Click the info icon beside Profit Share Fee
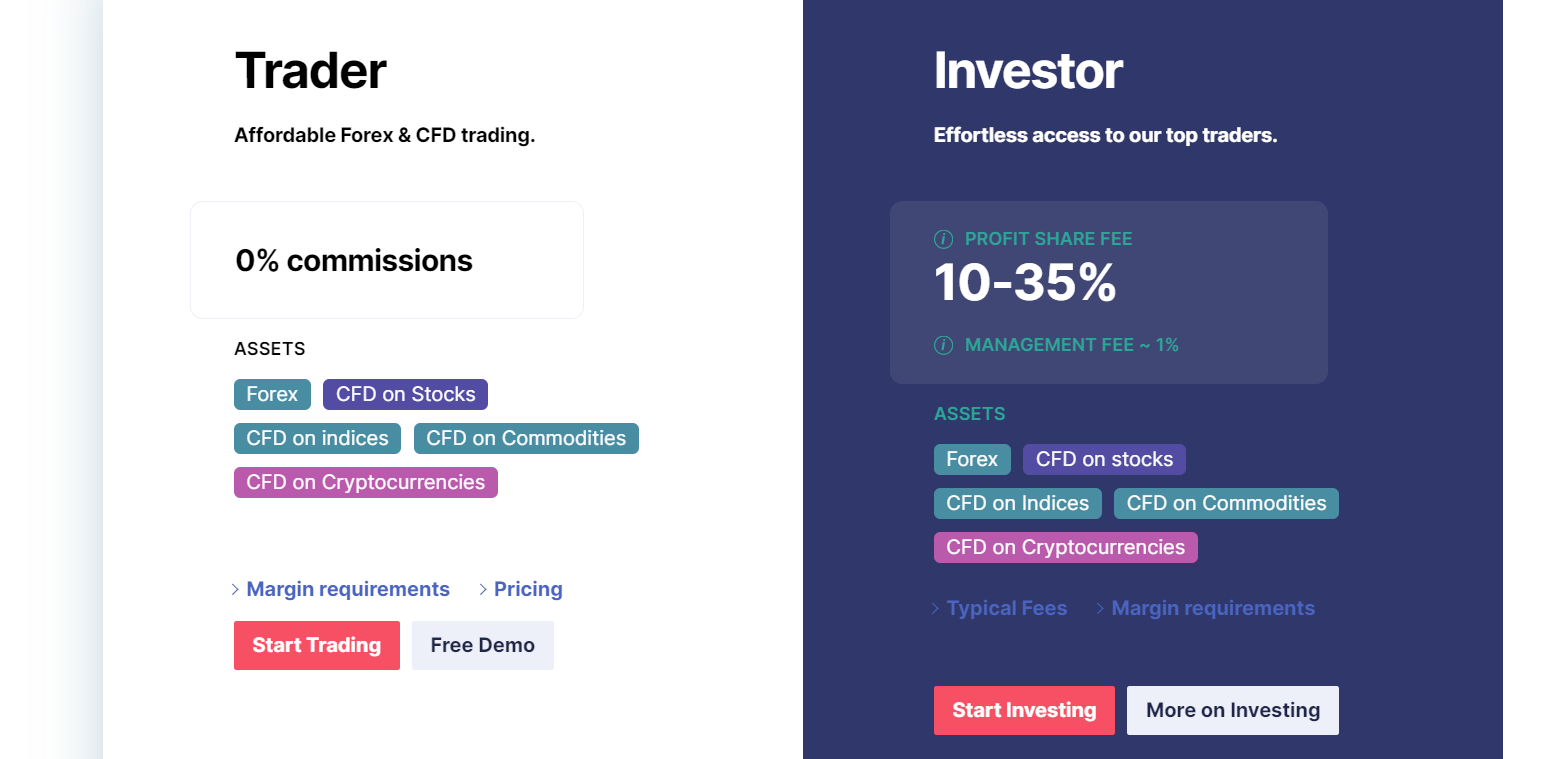Screen dimensions: 1559x759 (943, 239)
